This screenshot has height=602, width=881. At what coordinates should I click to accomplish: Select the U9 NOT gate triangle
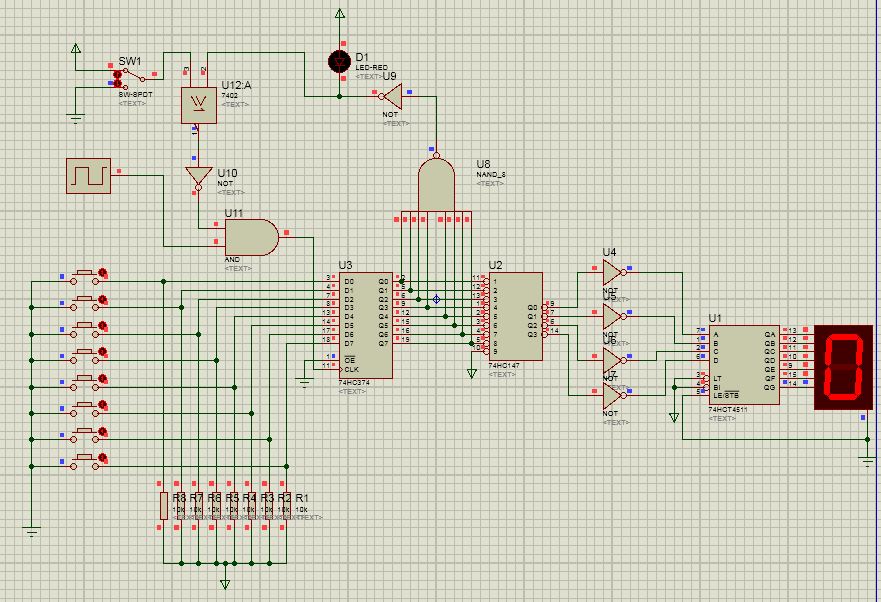click(x=392, y=97)
